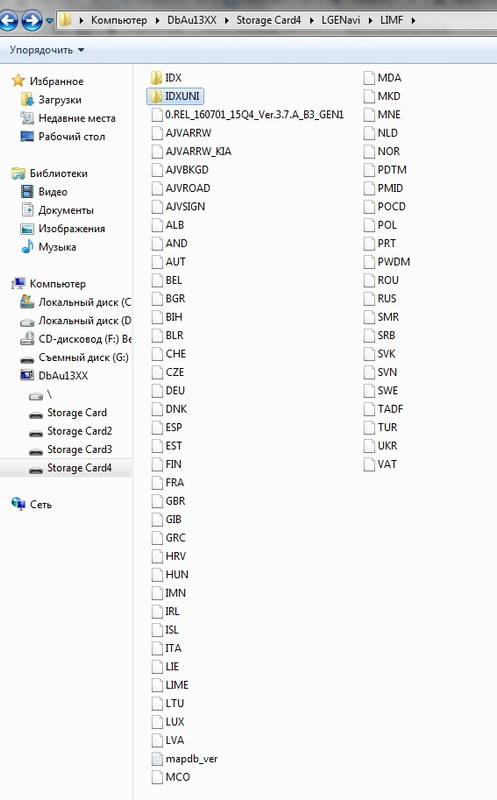Click the Изображения library icon
This screenshot has width=497, height=800.
point(27,228)
